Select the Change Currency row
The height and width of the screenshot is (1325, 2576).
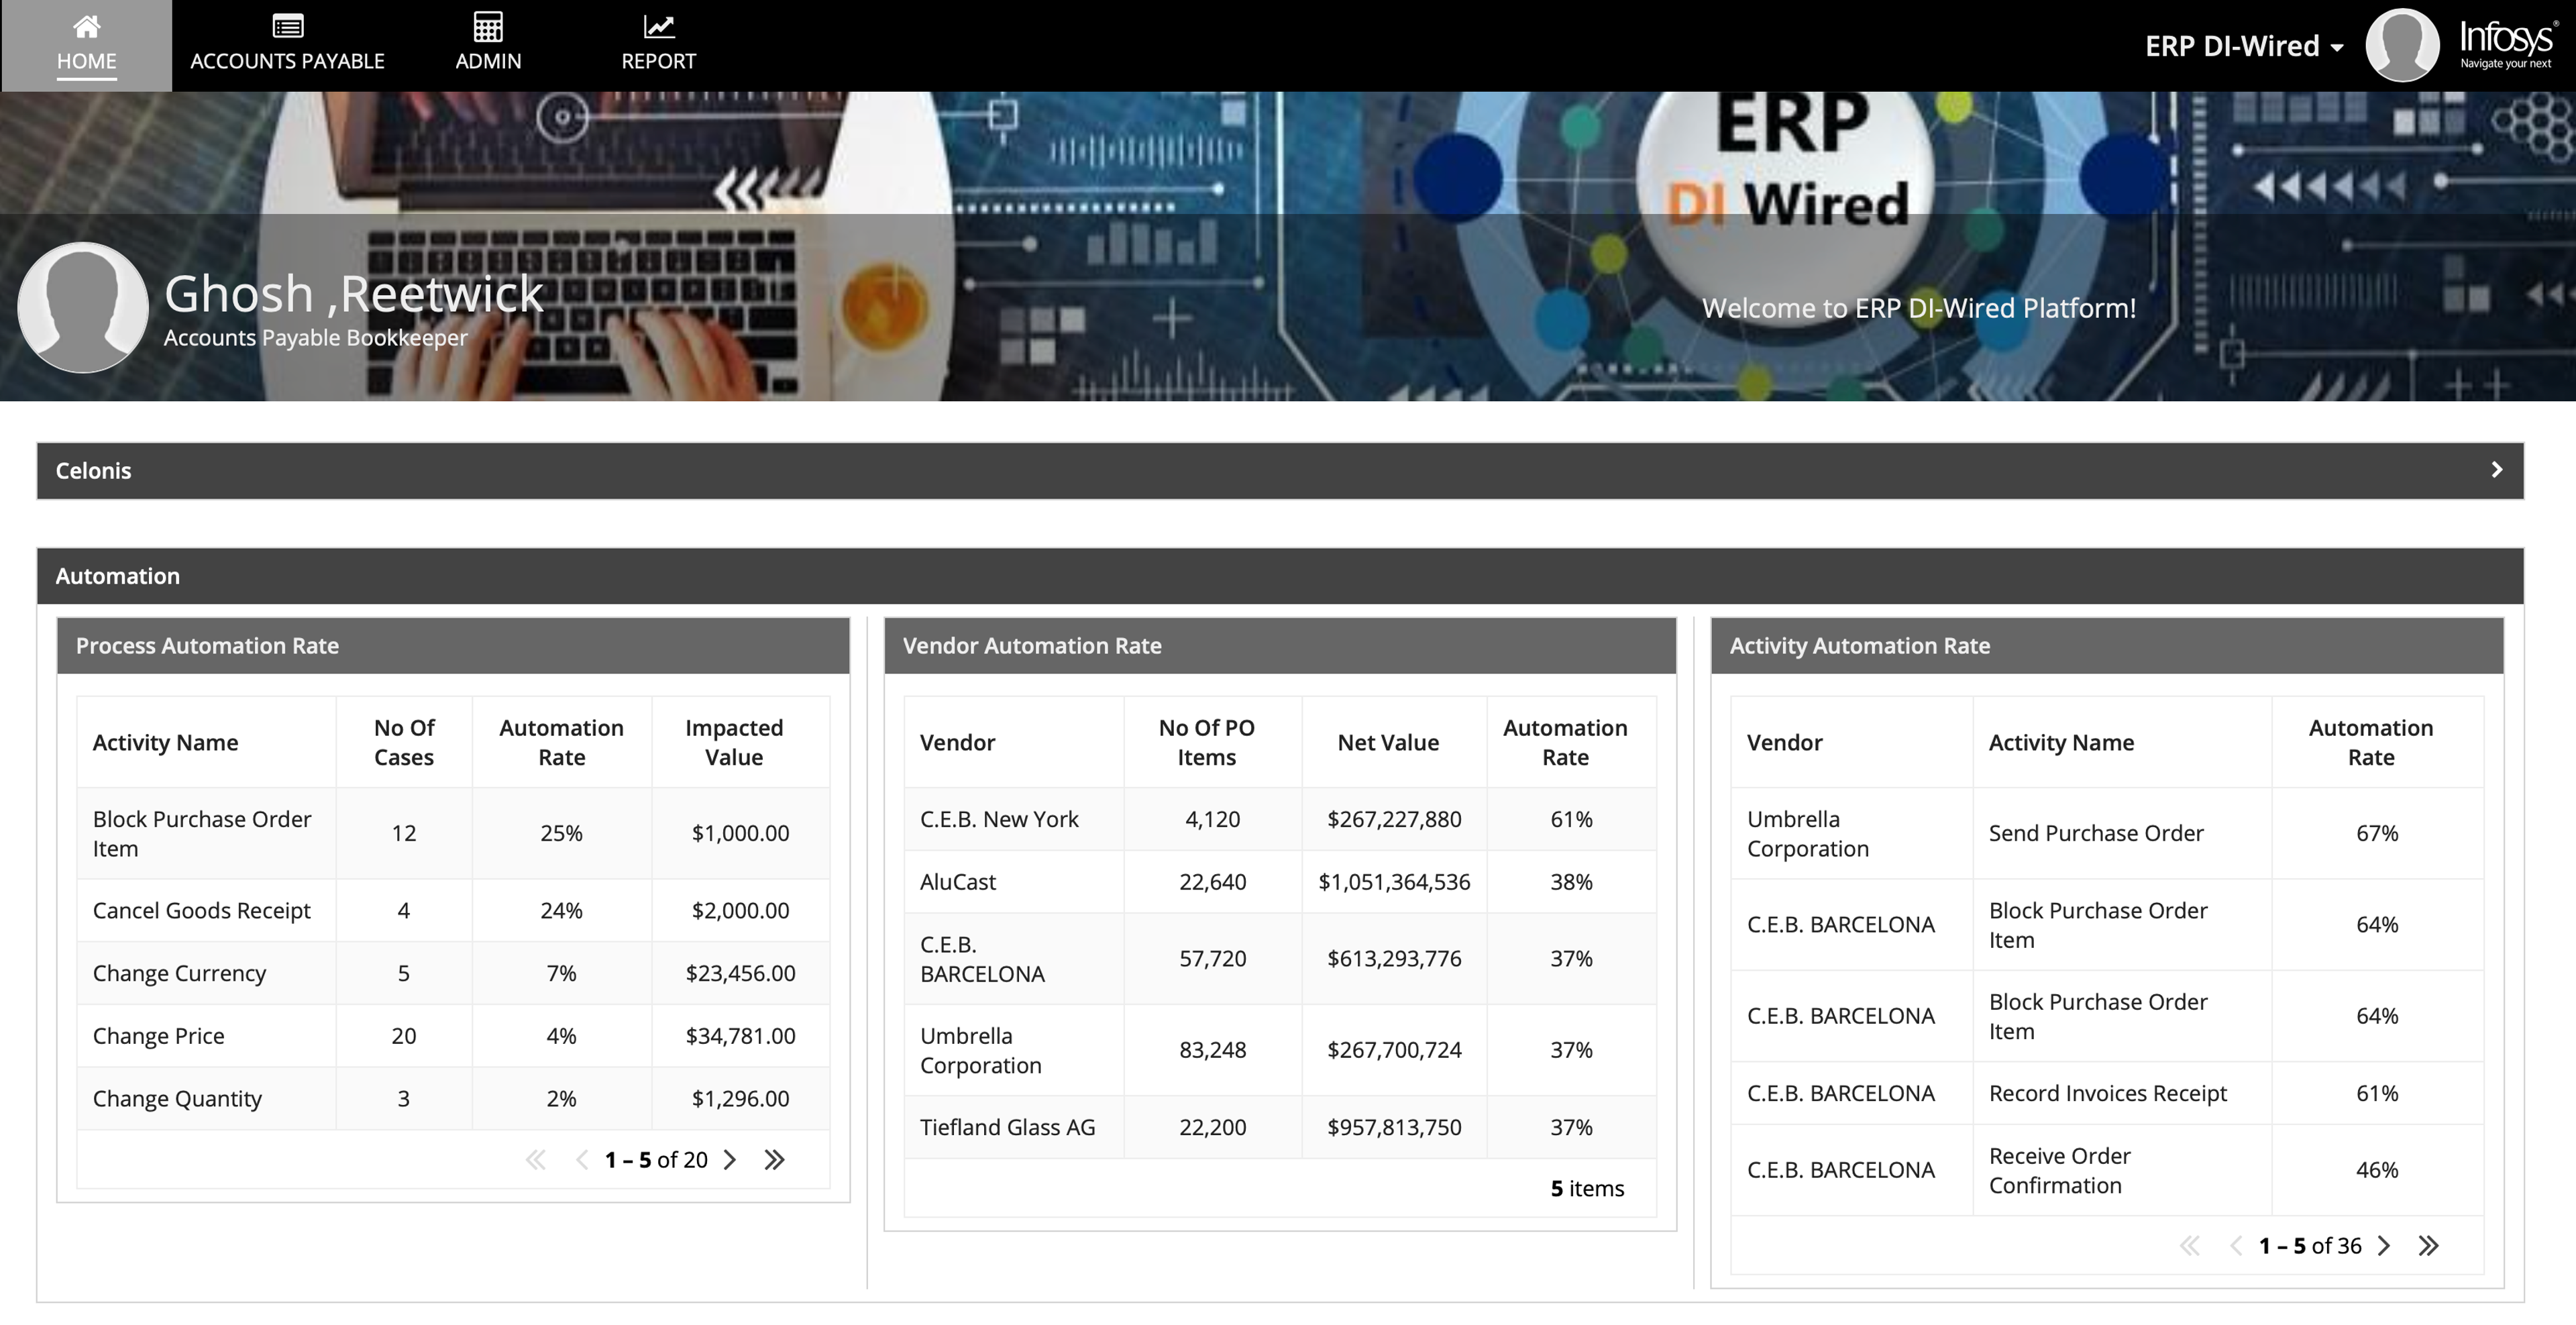[x=453, y=973]
